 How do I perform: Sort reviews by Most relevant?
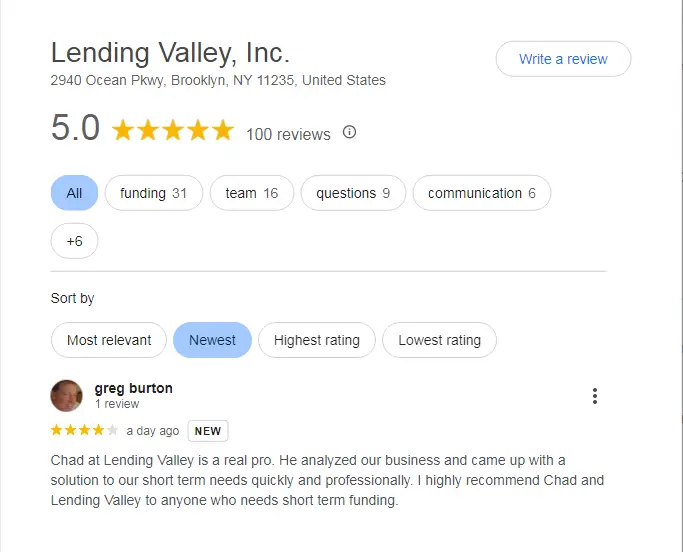click(109, 340)
